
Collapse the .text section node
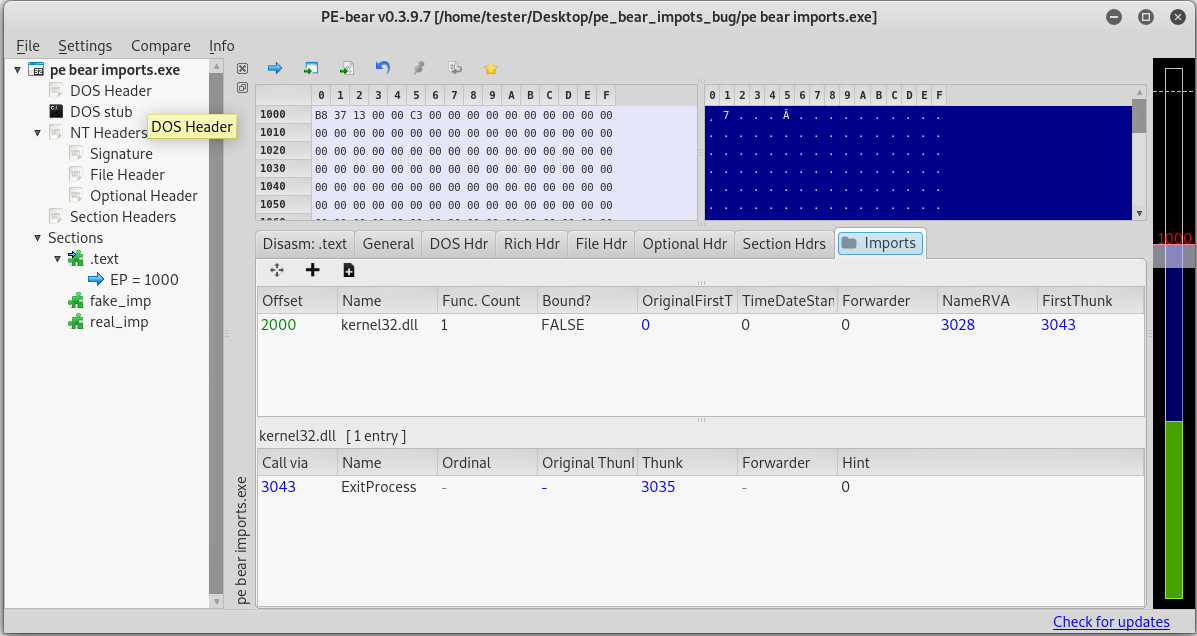[x=57, y=258]
